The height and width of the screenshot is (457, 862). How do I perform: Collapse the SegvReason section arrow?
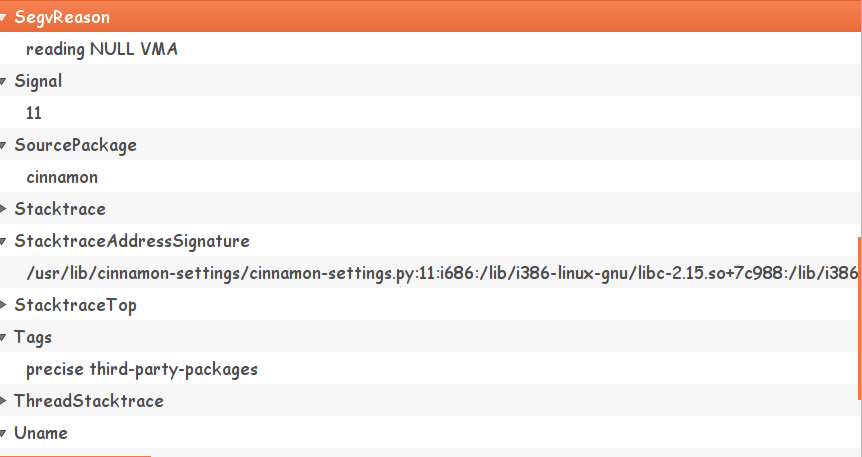(x=4, y=18)
